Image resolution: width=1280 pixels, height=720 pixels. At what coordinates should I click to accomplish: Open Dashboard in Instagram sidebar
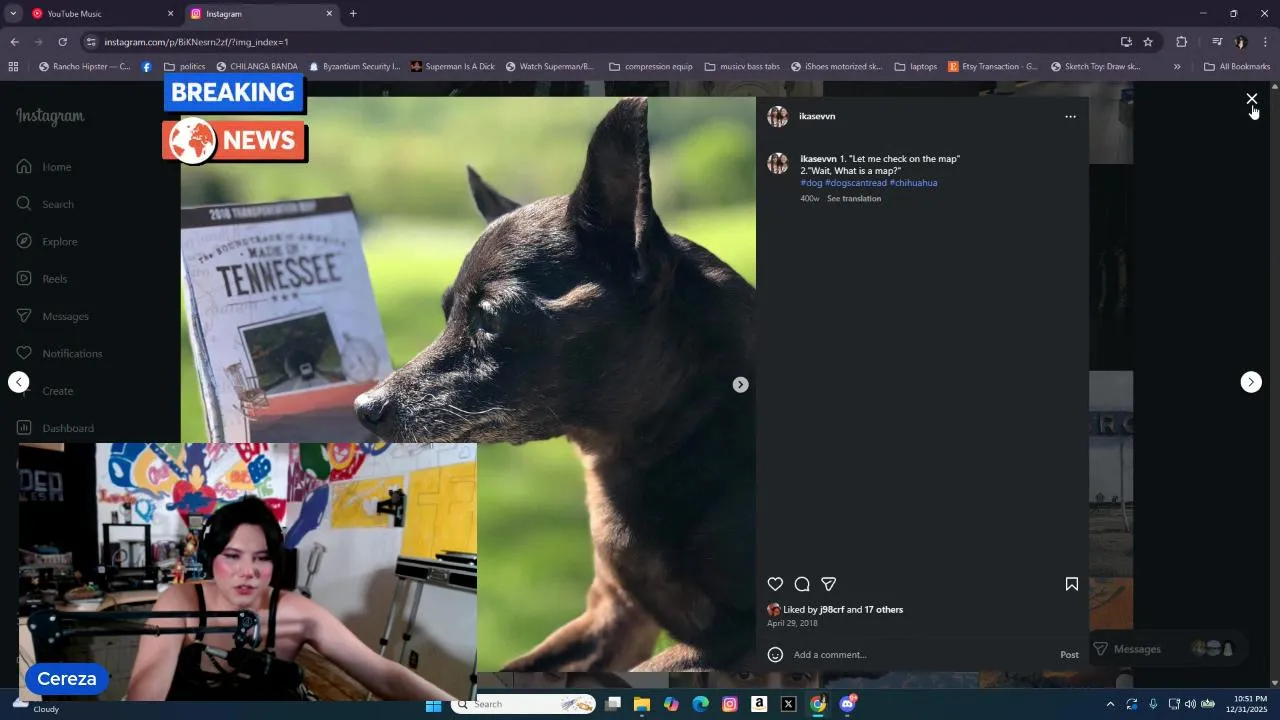coord(55,428)
